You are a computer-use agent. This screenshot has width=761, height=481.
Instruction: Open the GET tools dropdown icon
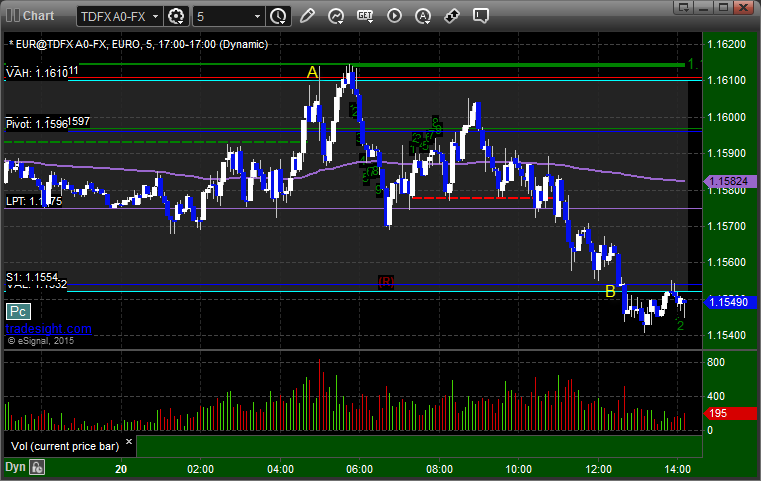tap(365, 16)
